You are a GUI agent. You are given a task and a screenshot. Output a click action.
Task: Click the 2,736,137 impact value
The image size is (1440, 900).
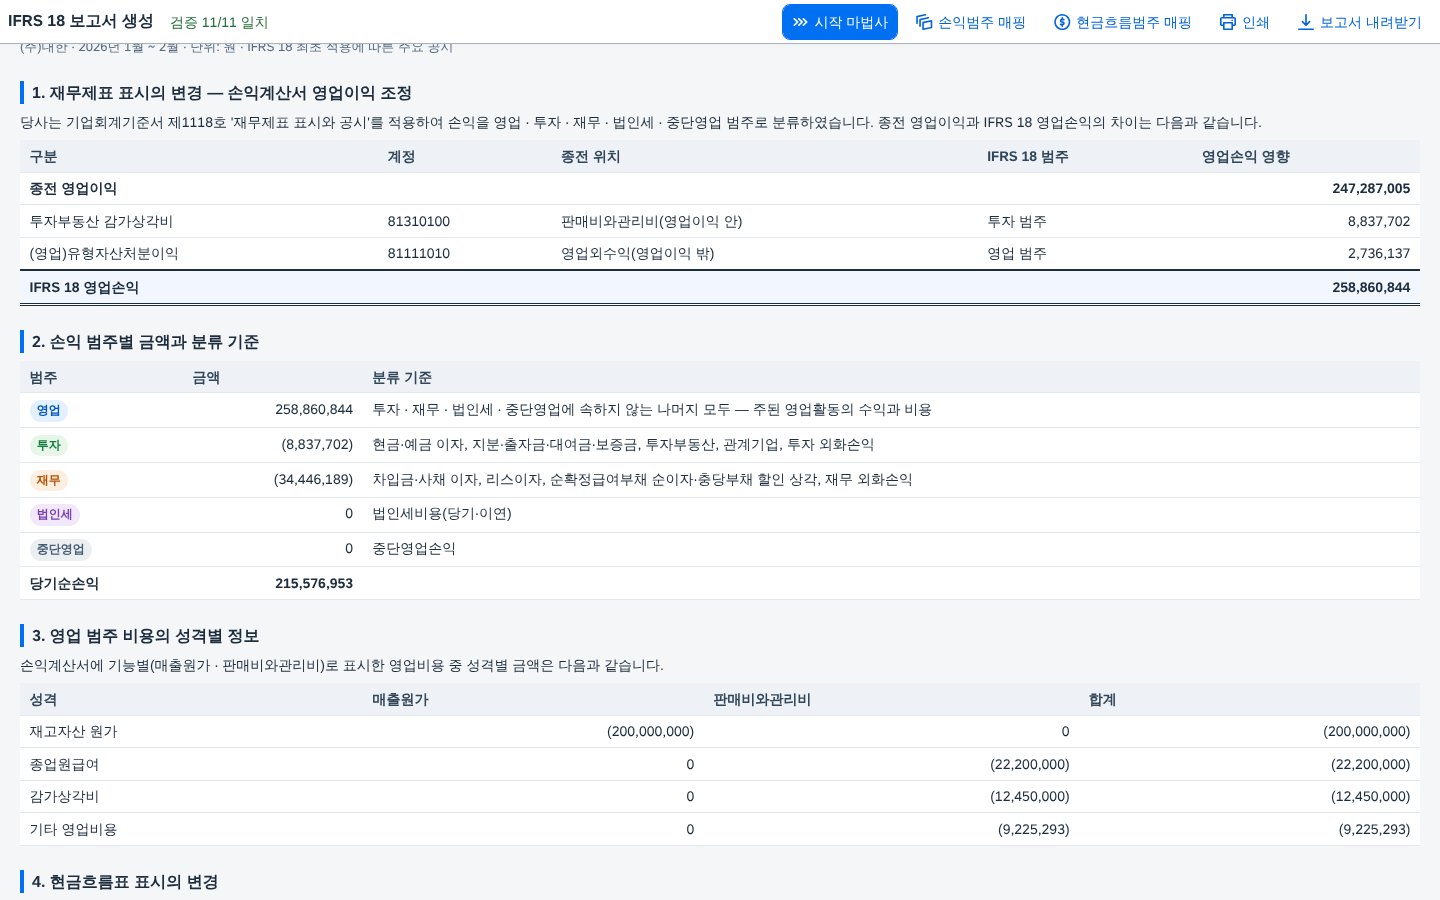tap(1379, 253)
